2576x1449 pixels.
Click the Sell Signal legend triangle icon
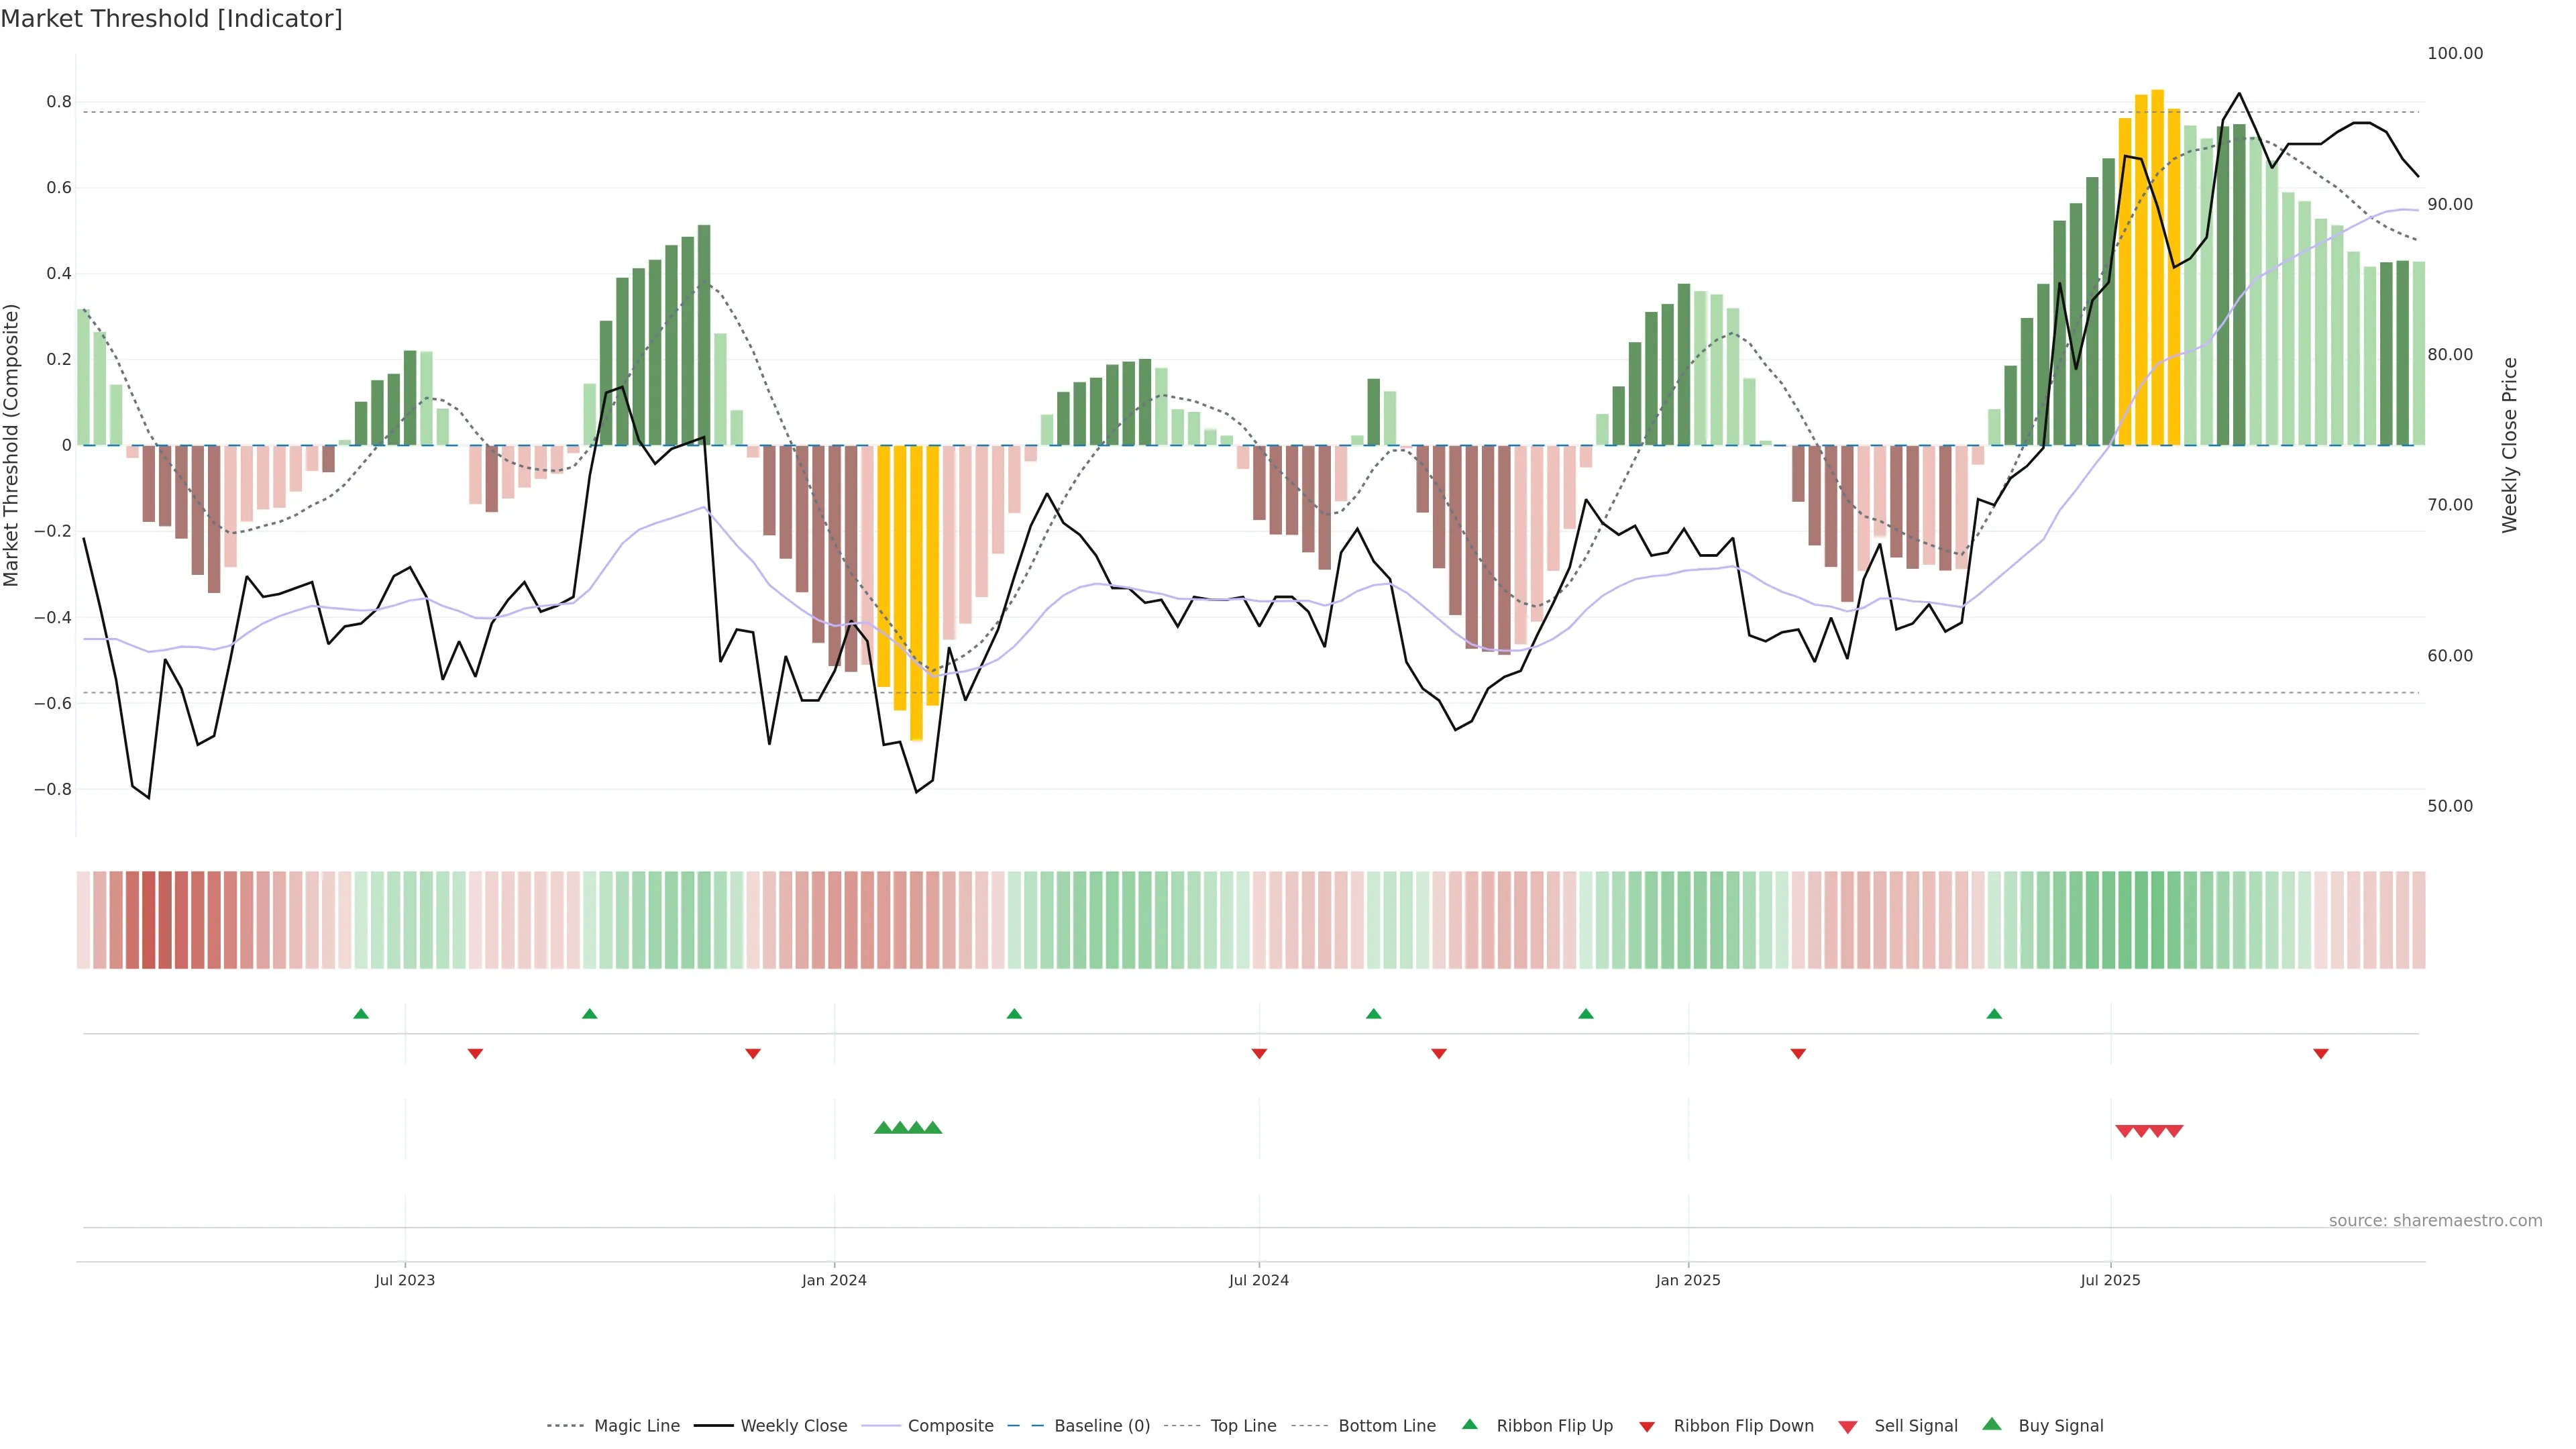tap(1847, 1426)
